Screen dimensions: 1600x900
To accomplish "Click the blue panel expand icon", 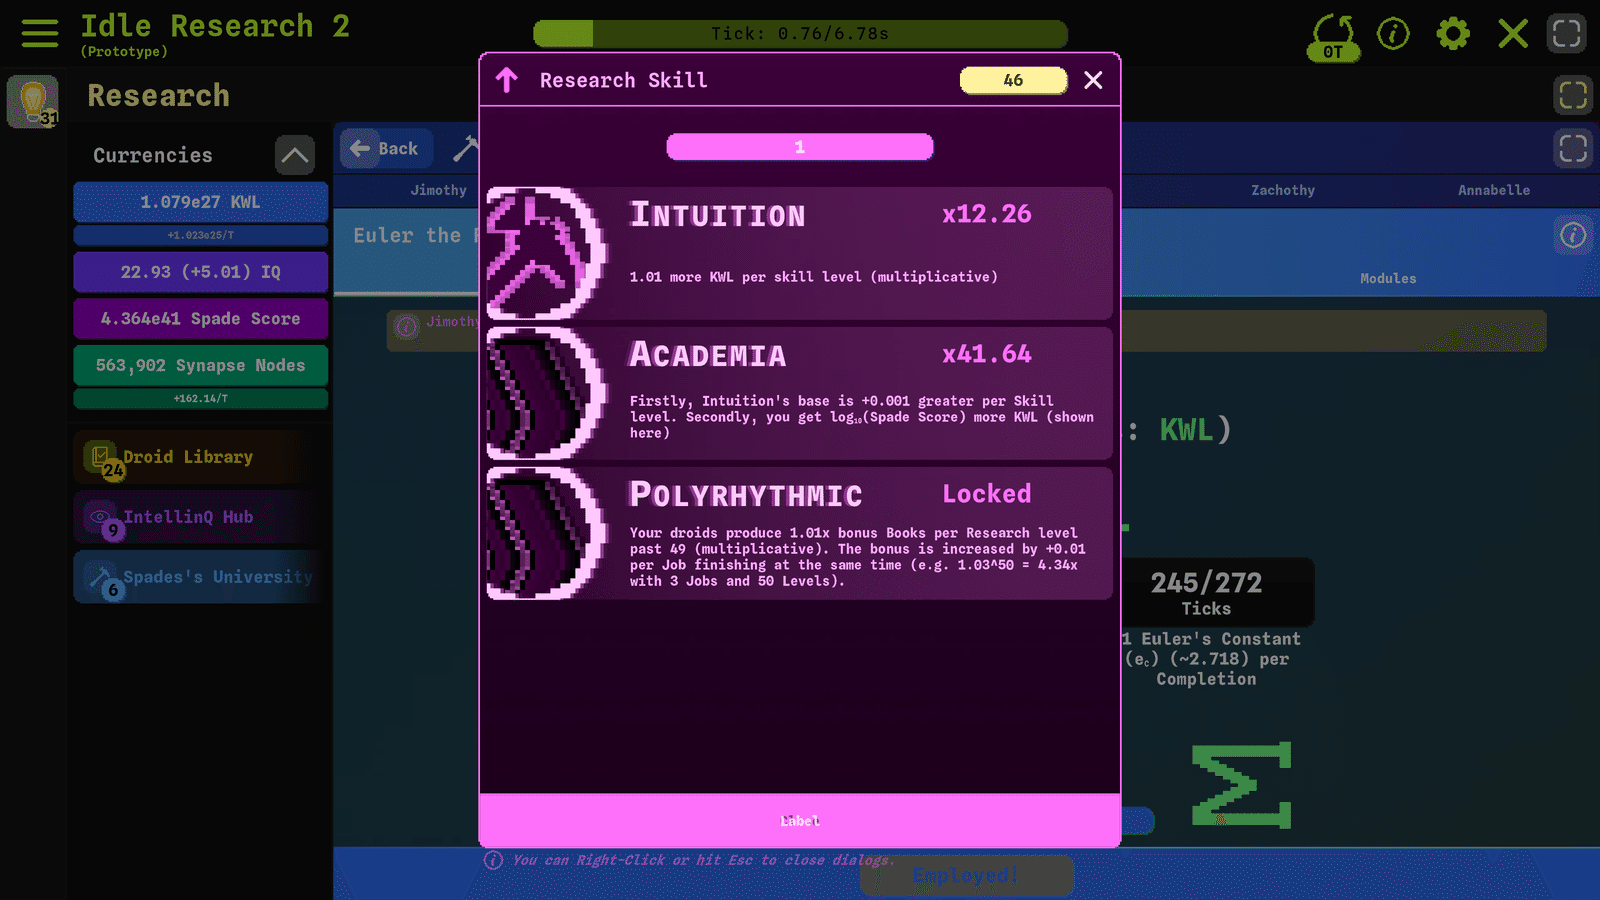I will 1573,148.
